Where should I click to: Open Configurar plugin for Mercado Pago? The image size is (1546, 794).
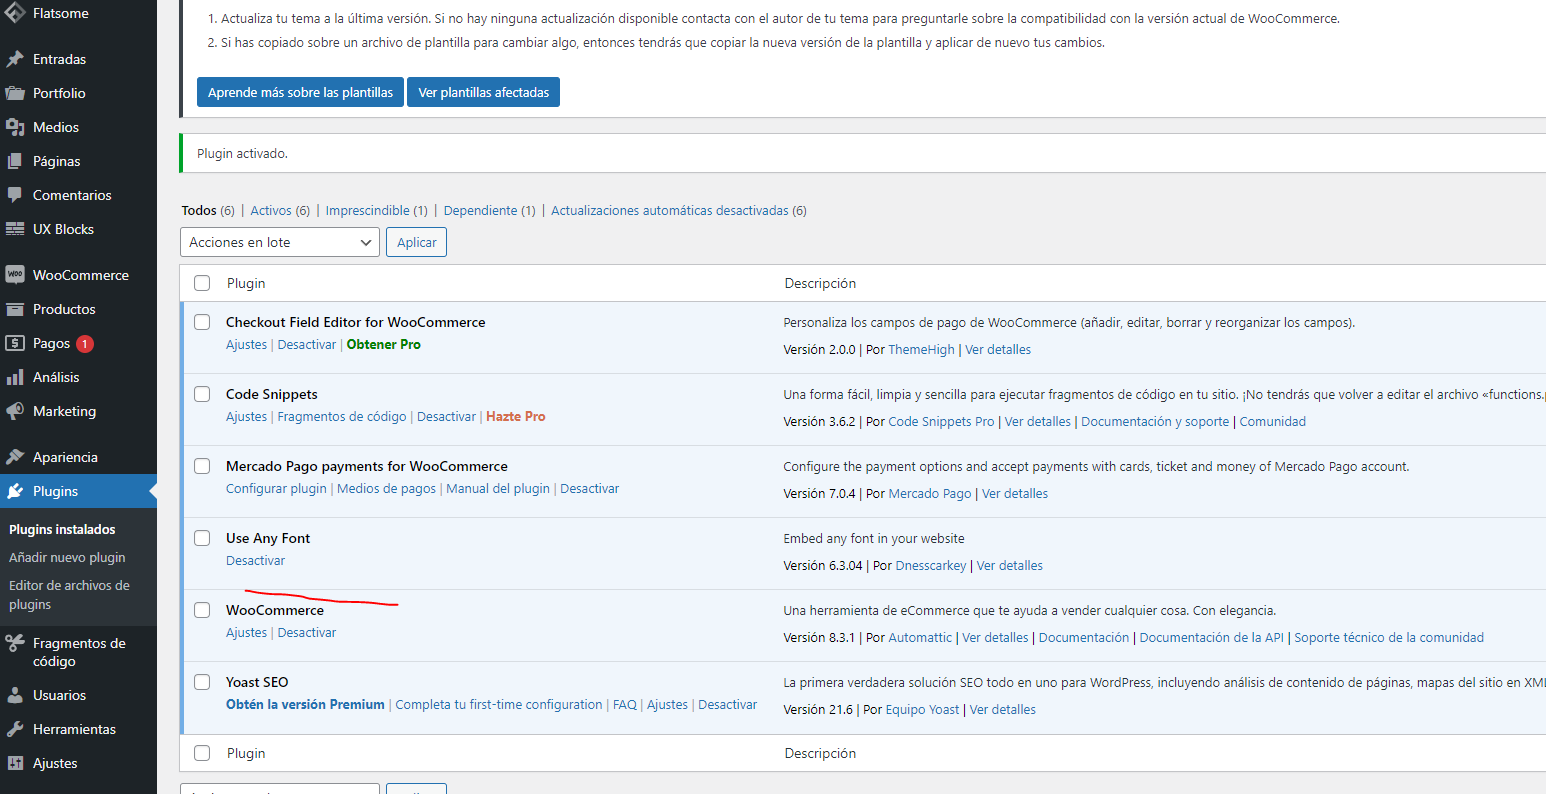coord(276,489)
